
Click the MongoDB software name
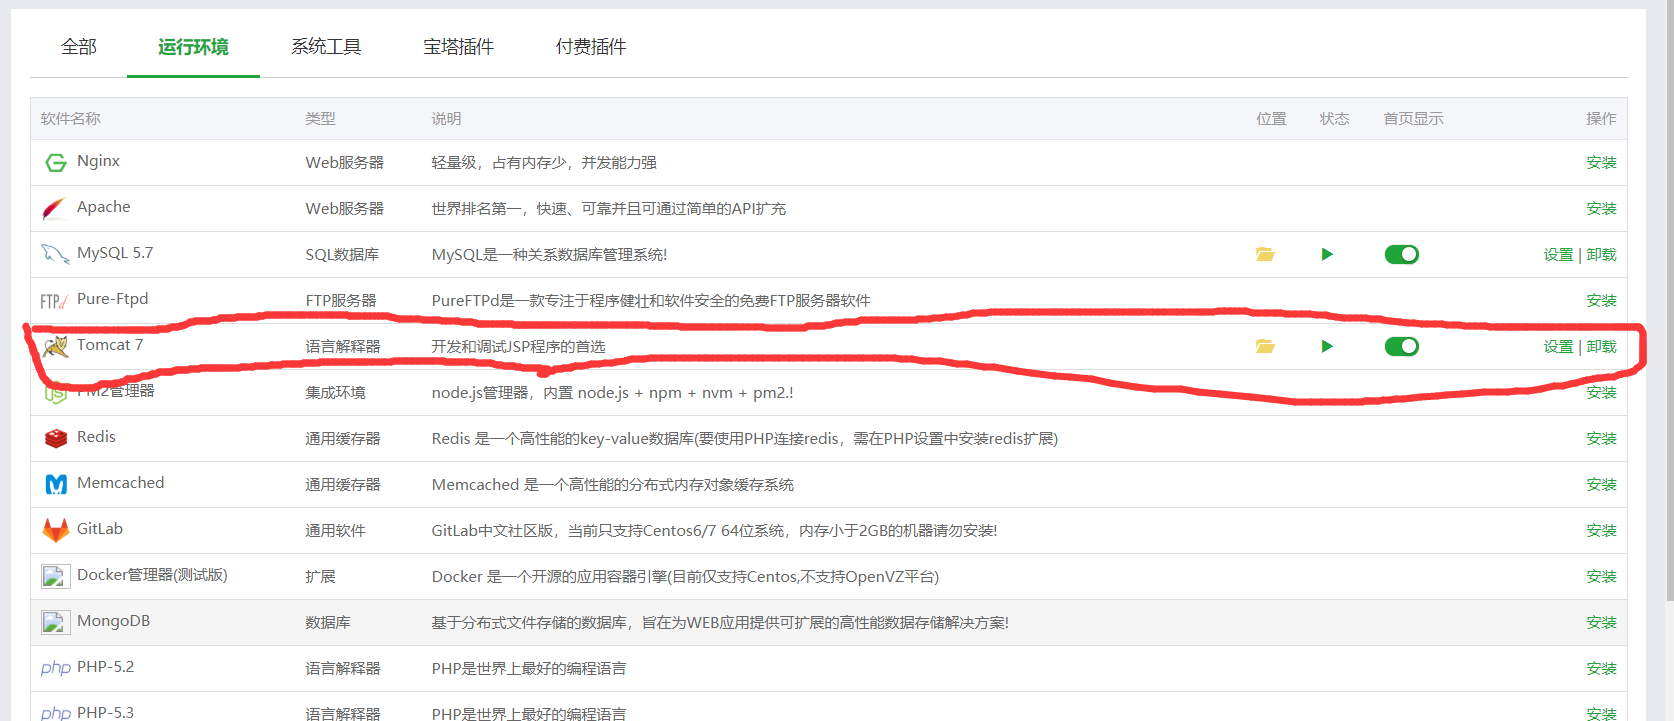tap(113, 621)
